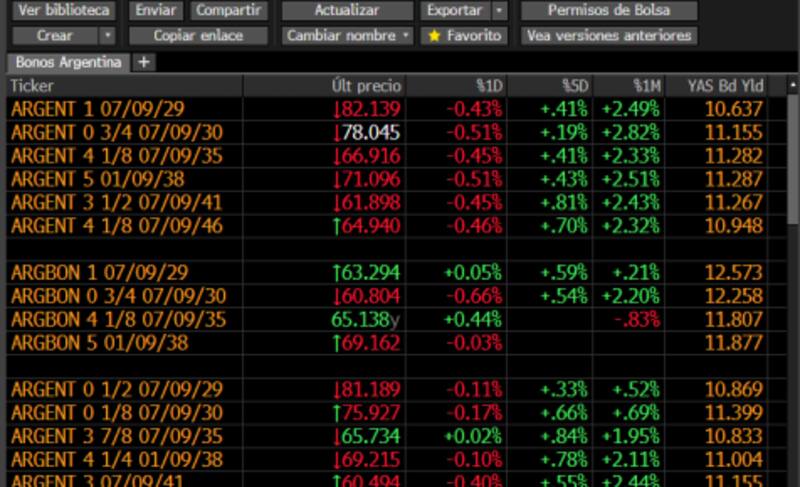Select the ARGBON 4 1/8 07/09/35 ticker
This screenshot has width=800, height=487.
118,320
